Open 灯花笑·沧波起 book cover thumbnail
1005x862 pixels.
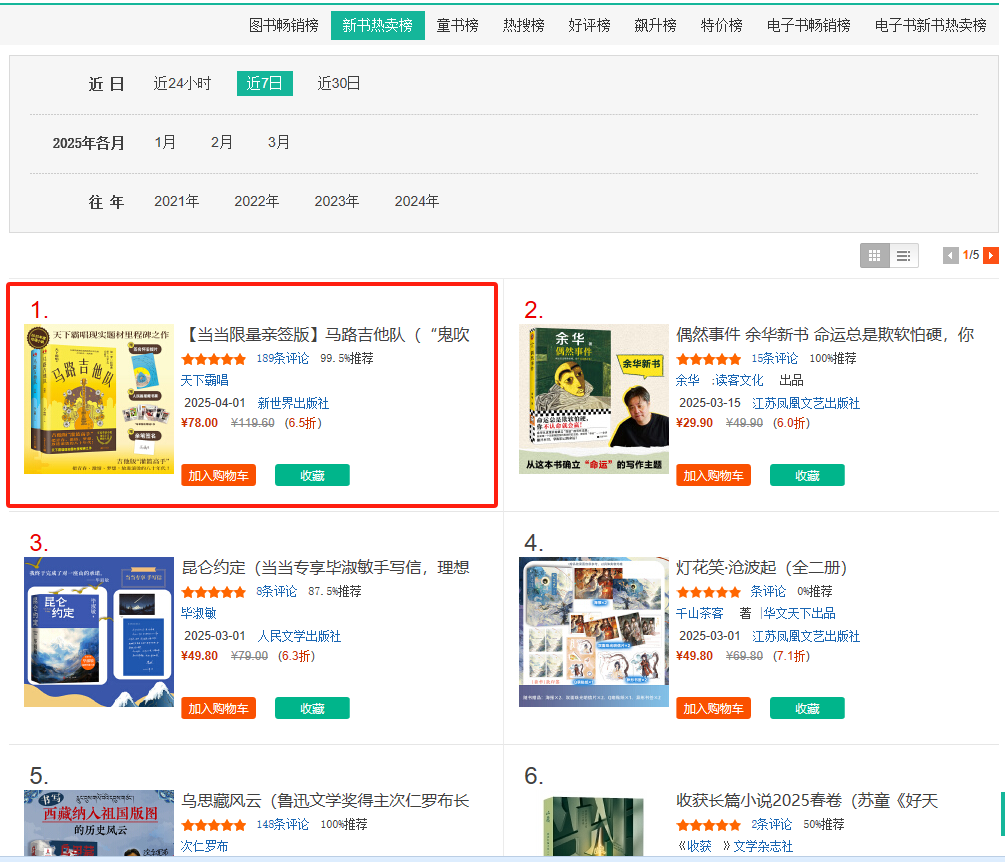click(594, 632)
